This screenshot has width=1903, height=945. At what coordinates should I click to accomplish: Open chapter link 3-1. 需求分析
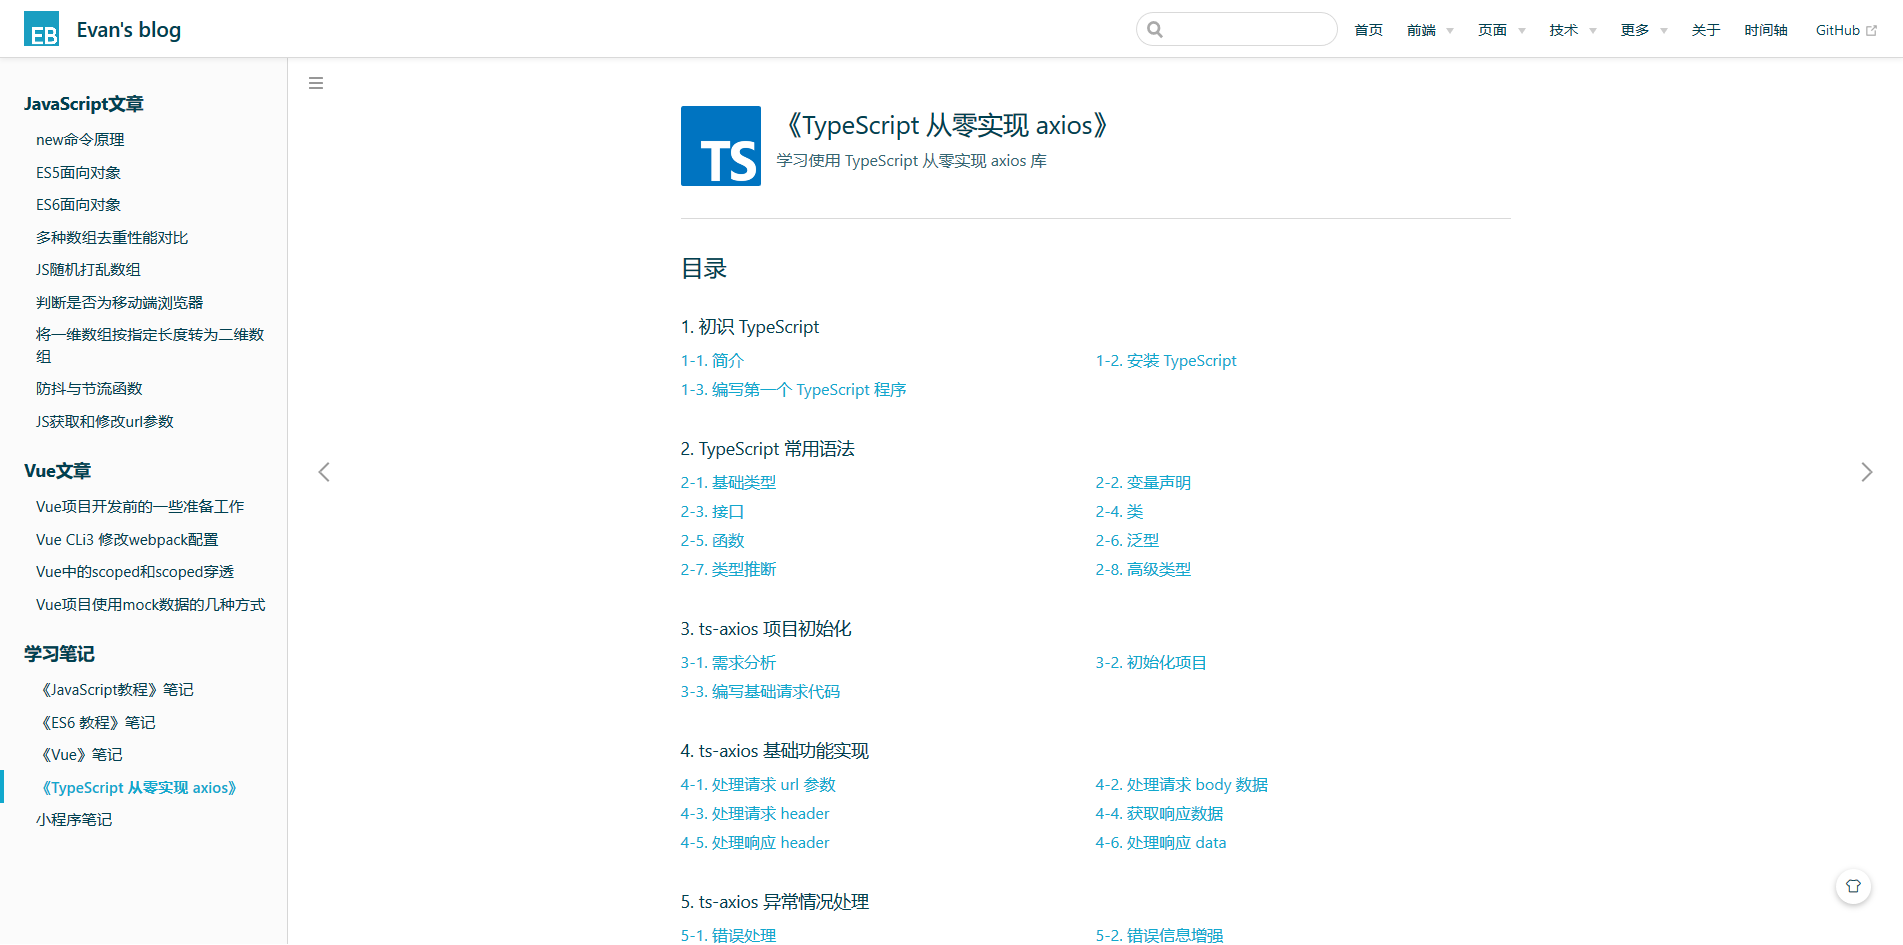[728, 663]
